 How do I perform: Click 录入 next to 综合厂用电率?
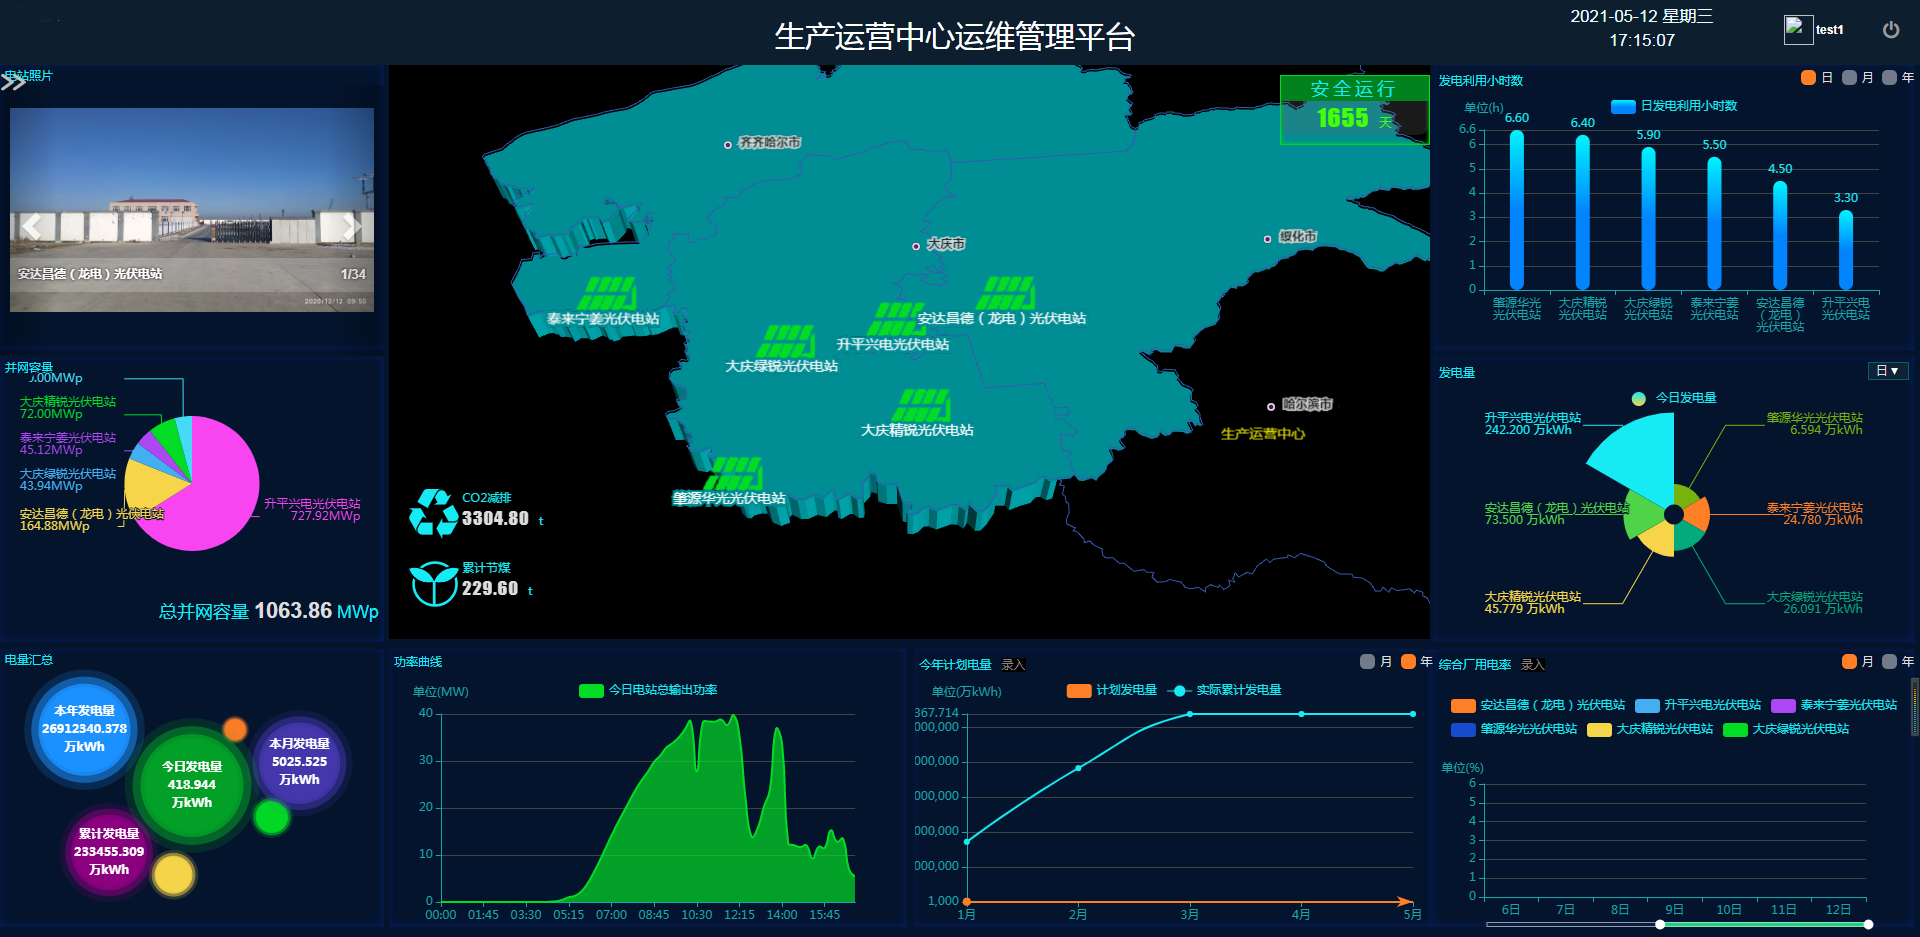point(1532,665)
